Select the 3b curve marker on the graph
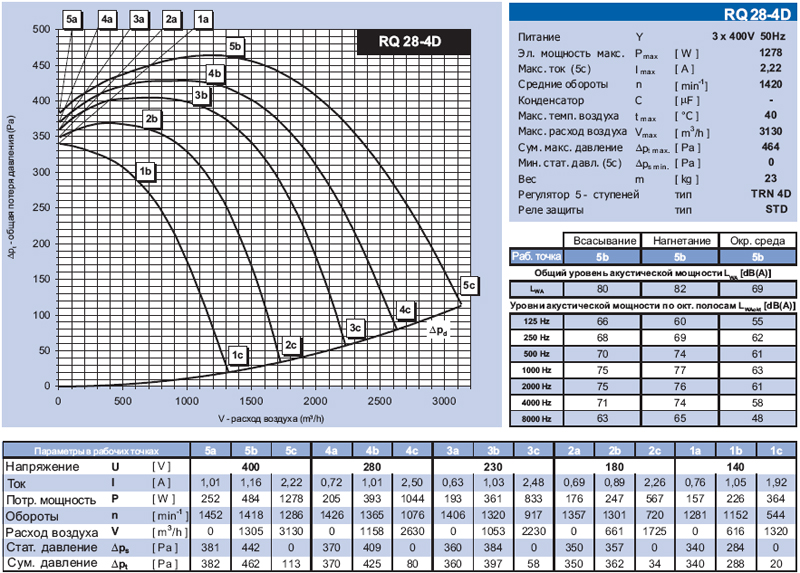This screenshot has height=573, width=800. point(202,96)
